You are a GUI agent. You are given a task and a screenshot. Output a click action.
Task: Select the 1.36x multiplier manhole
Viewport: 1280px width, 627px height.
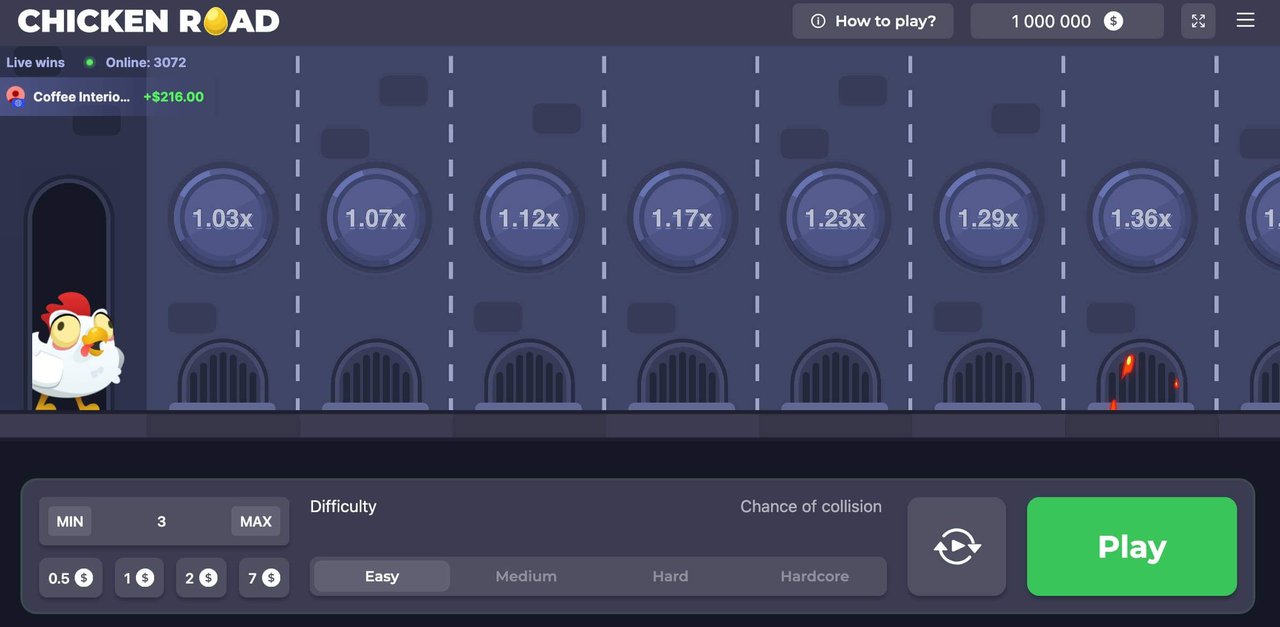click(1141, 218)
